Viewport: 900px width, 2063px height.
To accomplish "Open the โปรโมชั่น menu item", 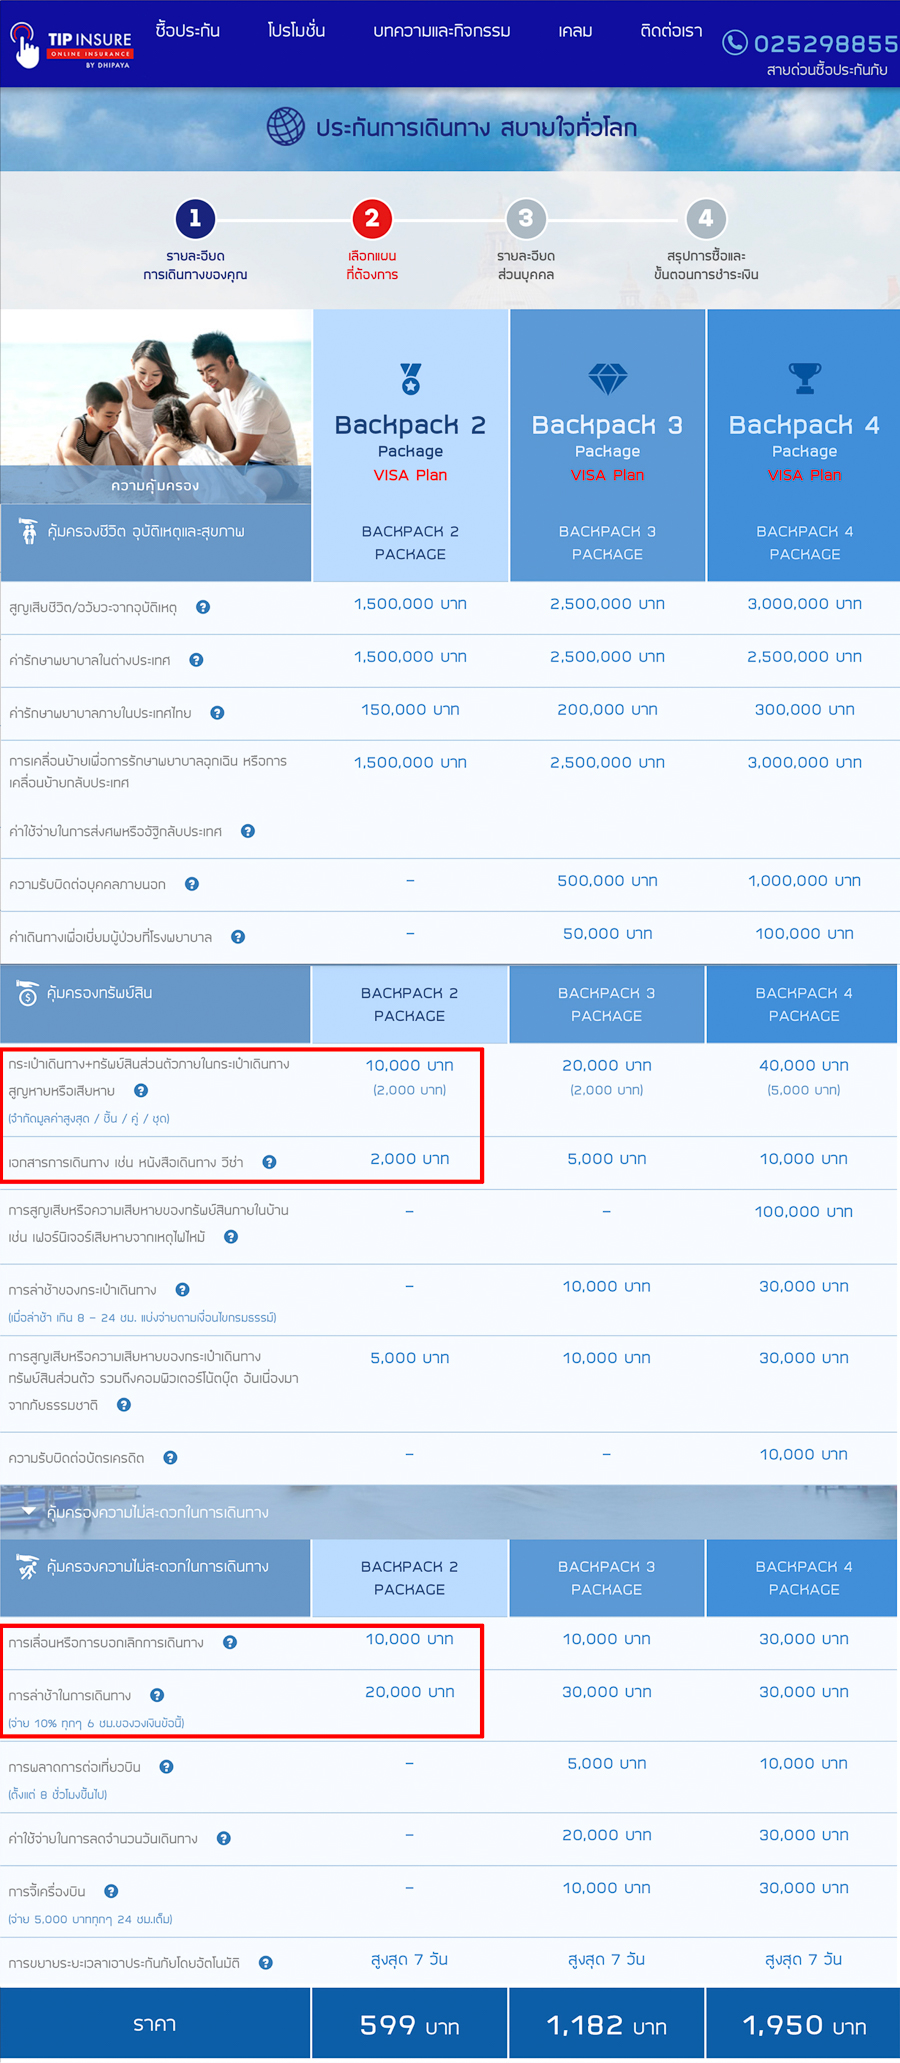I will 296,31.
